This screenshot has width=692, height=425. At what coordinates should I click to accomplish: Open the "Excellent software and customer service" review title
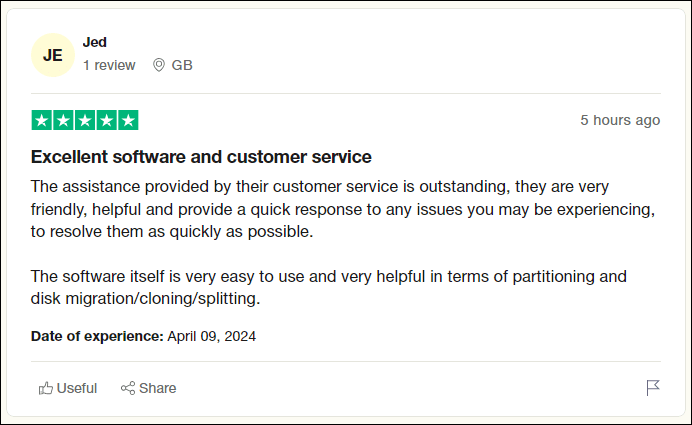201,157
